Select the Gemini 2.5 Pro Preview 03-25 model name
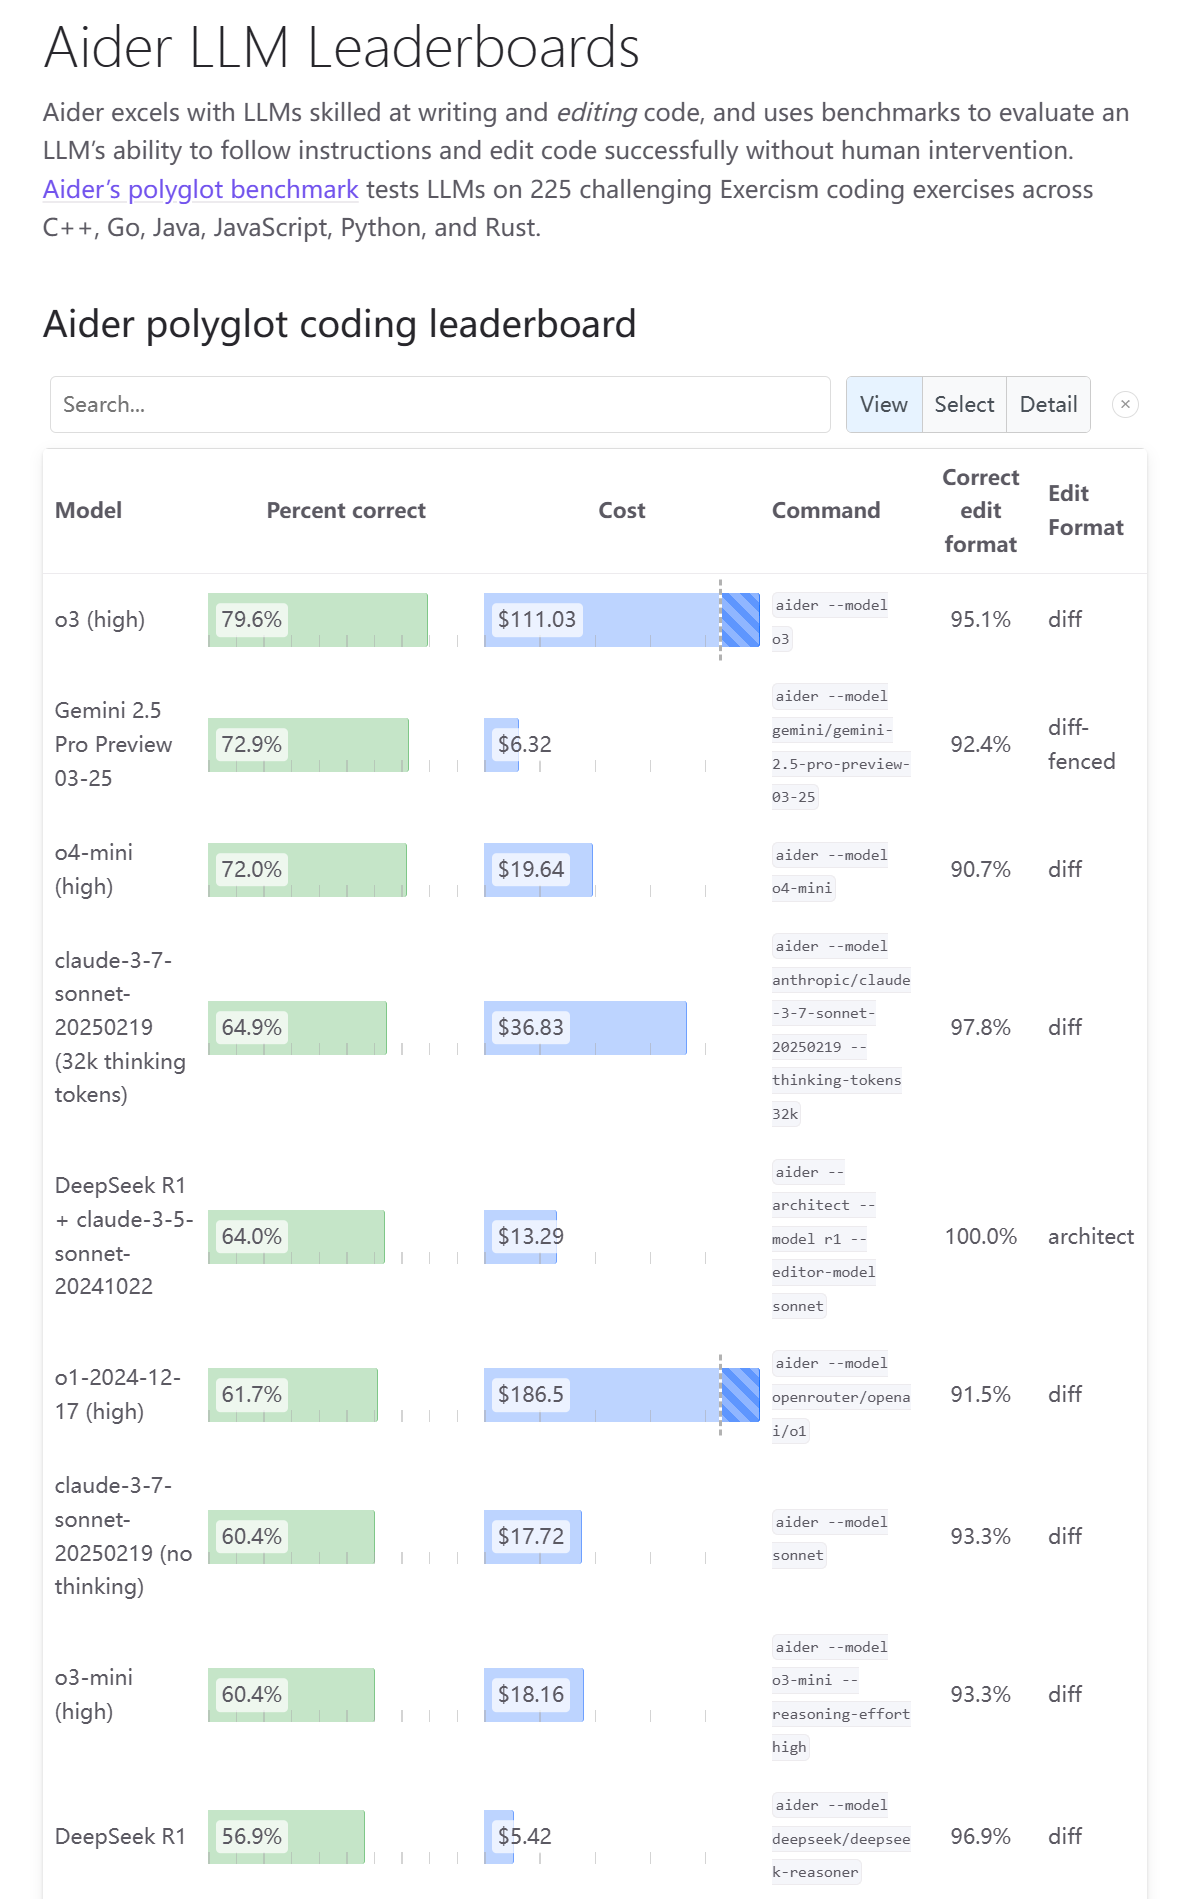This screenshot has width=1186, height=1899. point(113,744)
